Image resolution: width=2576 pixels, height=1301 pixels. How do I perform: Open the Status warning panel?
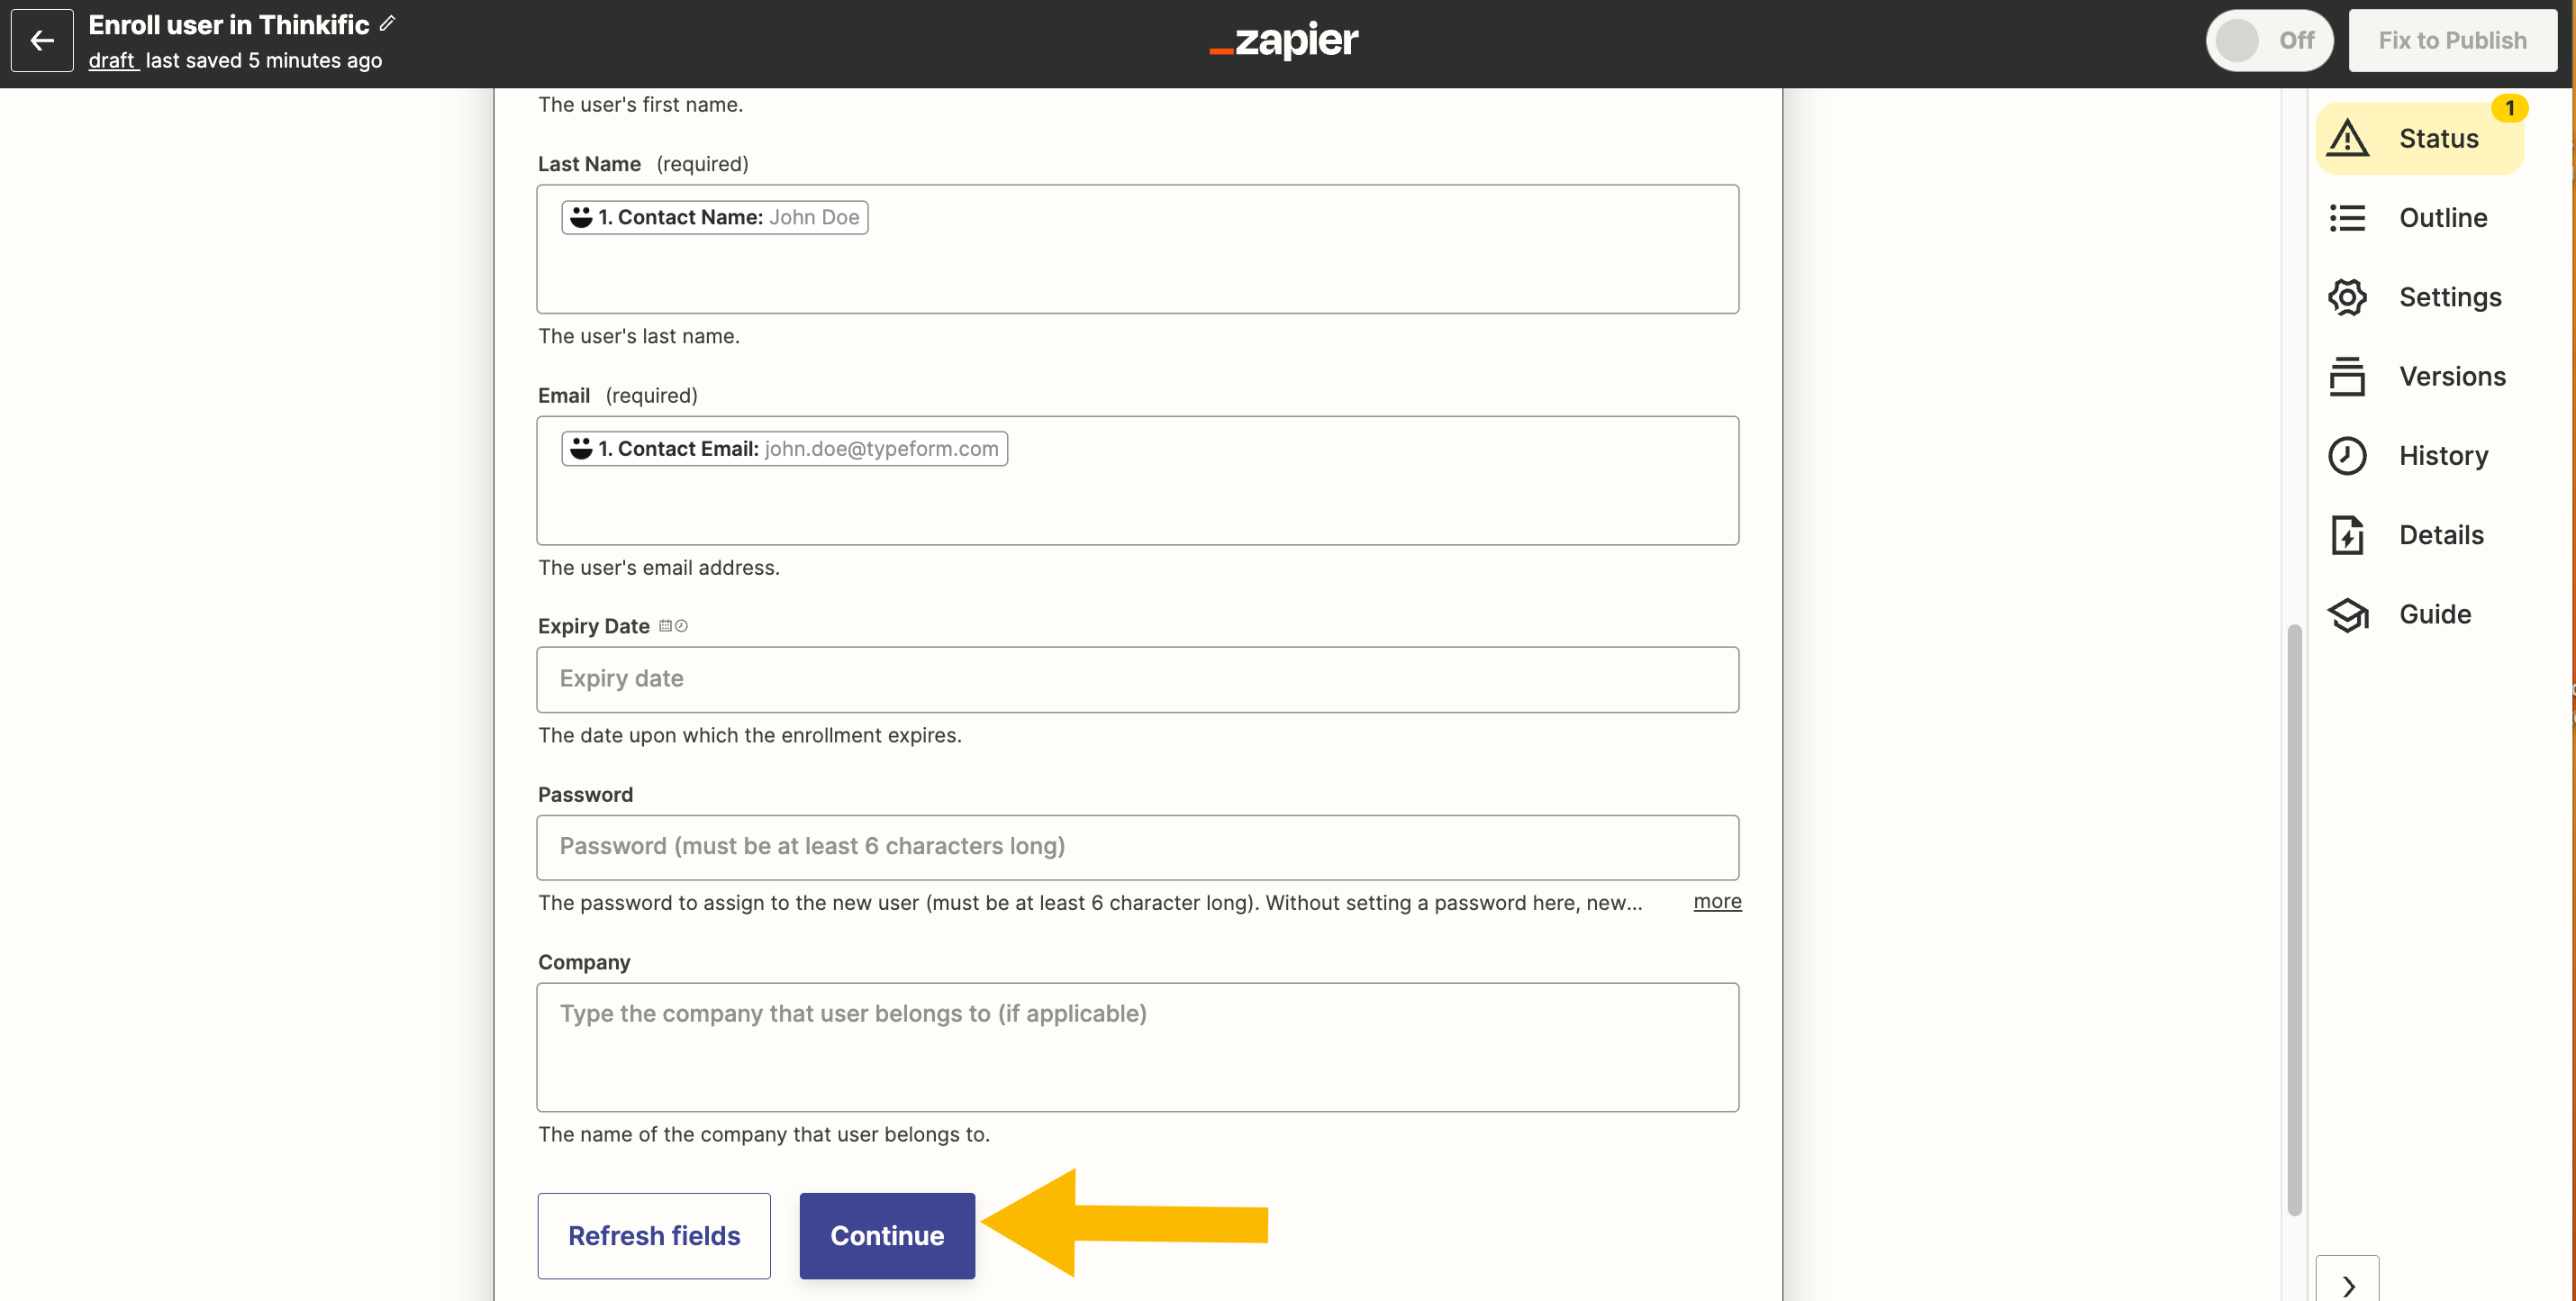click(2419, 138)
